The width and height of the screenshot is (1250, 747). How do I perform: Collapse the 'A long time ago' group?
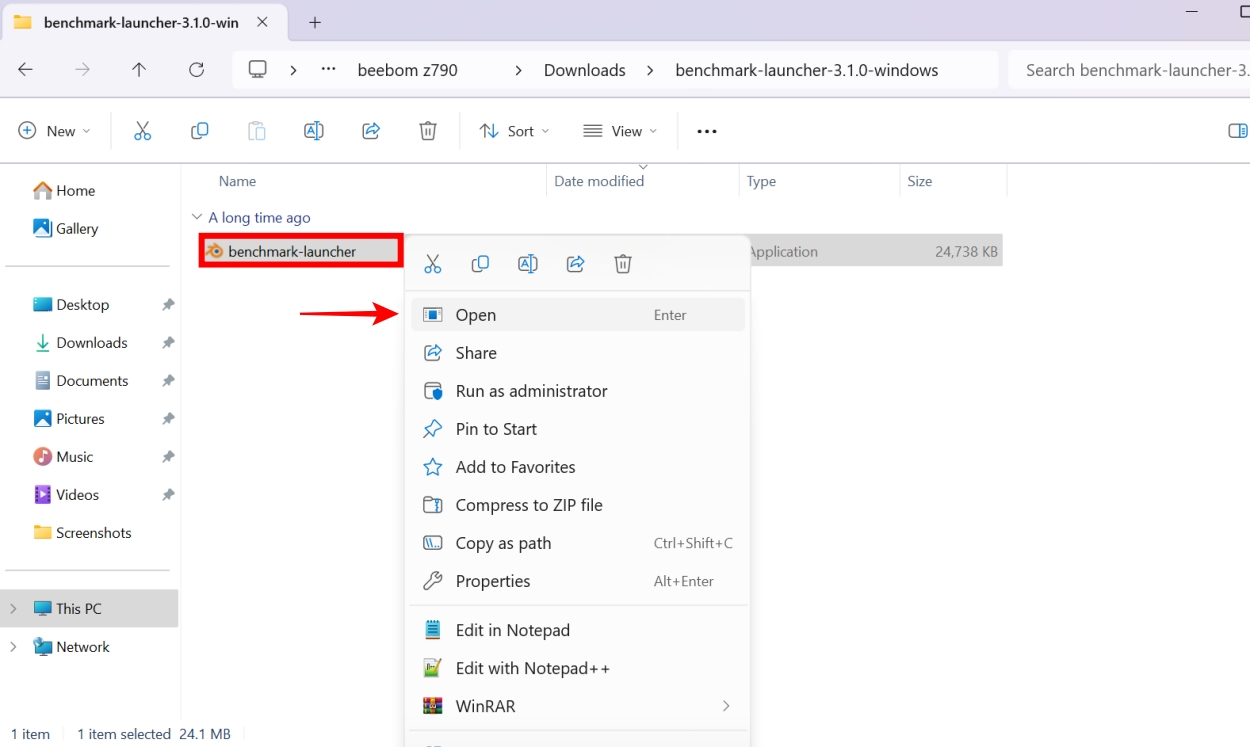[196, 218]
